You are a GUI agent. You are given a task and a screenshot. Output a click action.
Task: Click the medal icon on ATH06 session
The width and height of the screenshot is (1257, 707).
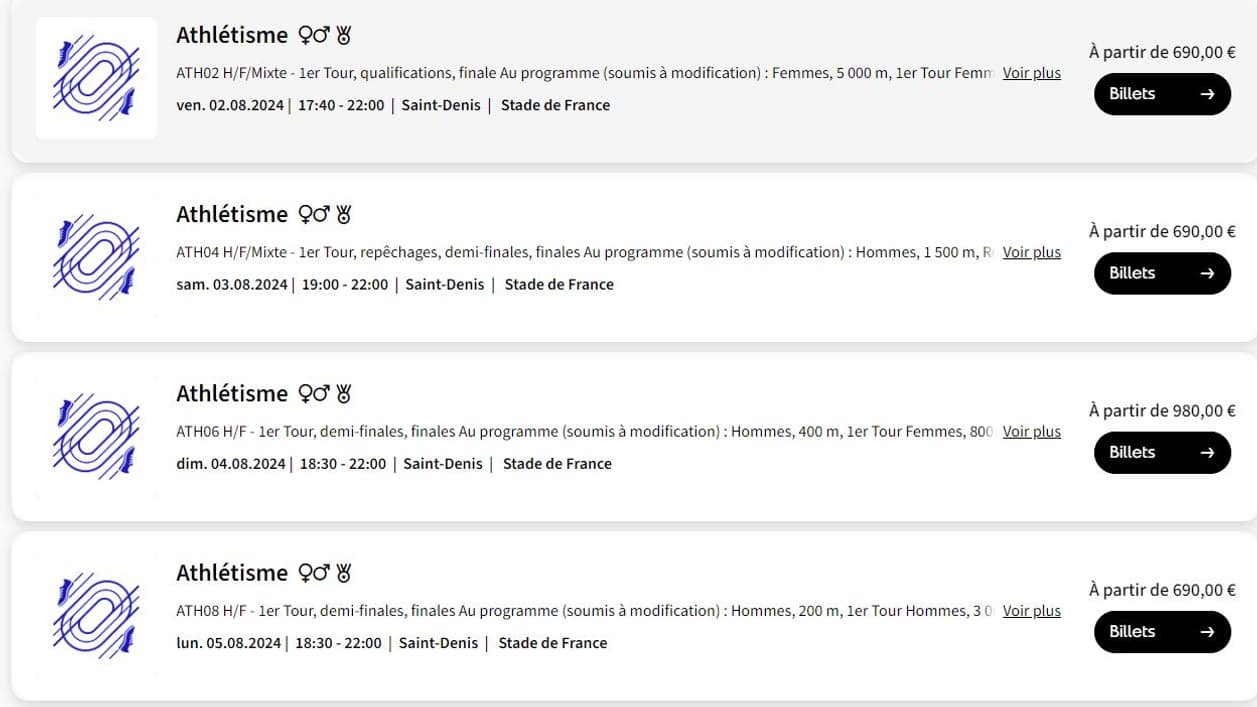tap(344, 394)
